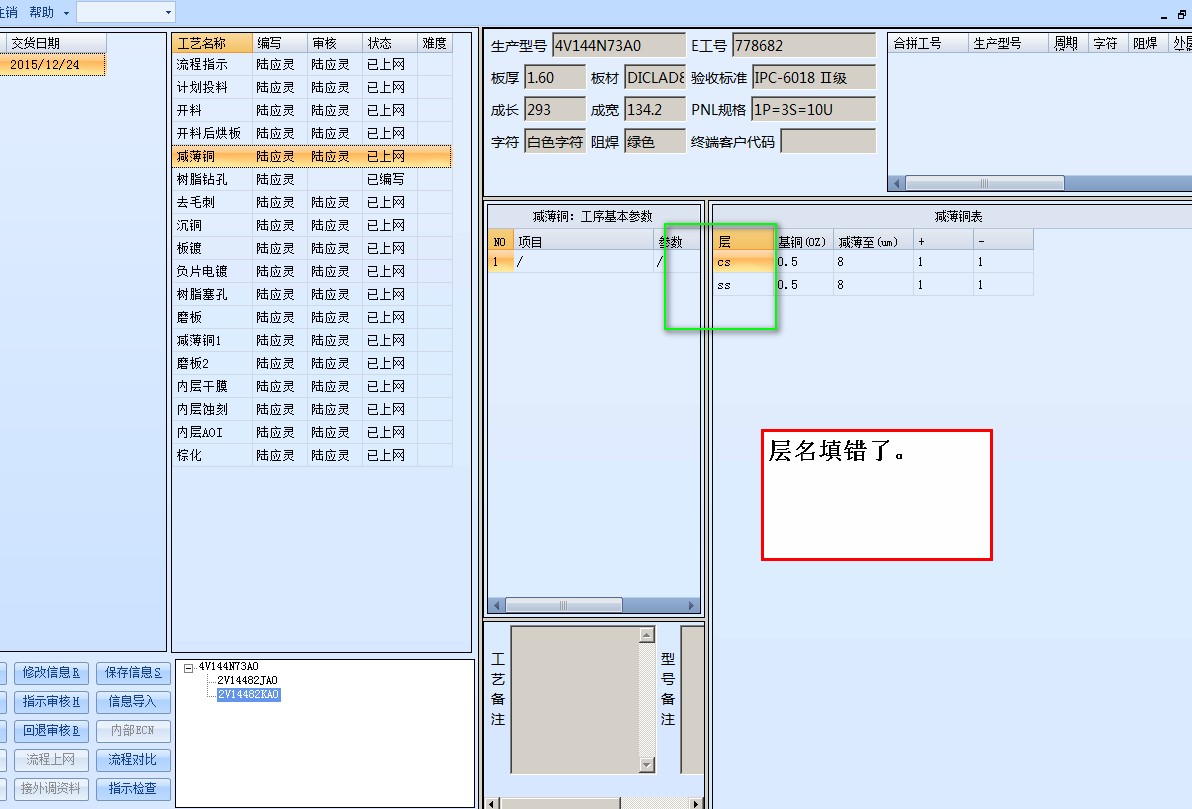The width and height of the screenshot is (1192, 809).
Task: Select the 树脂钻孔 process row
Action: pyautogui.click(x=312, y=179)
